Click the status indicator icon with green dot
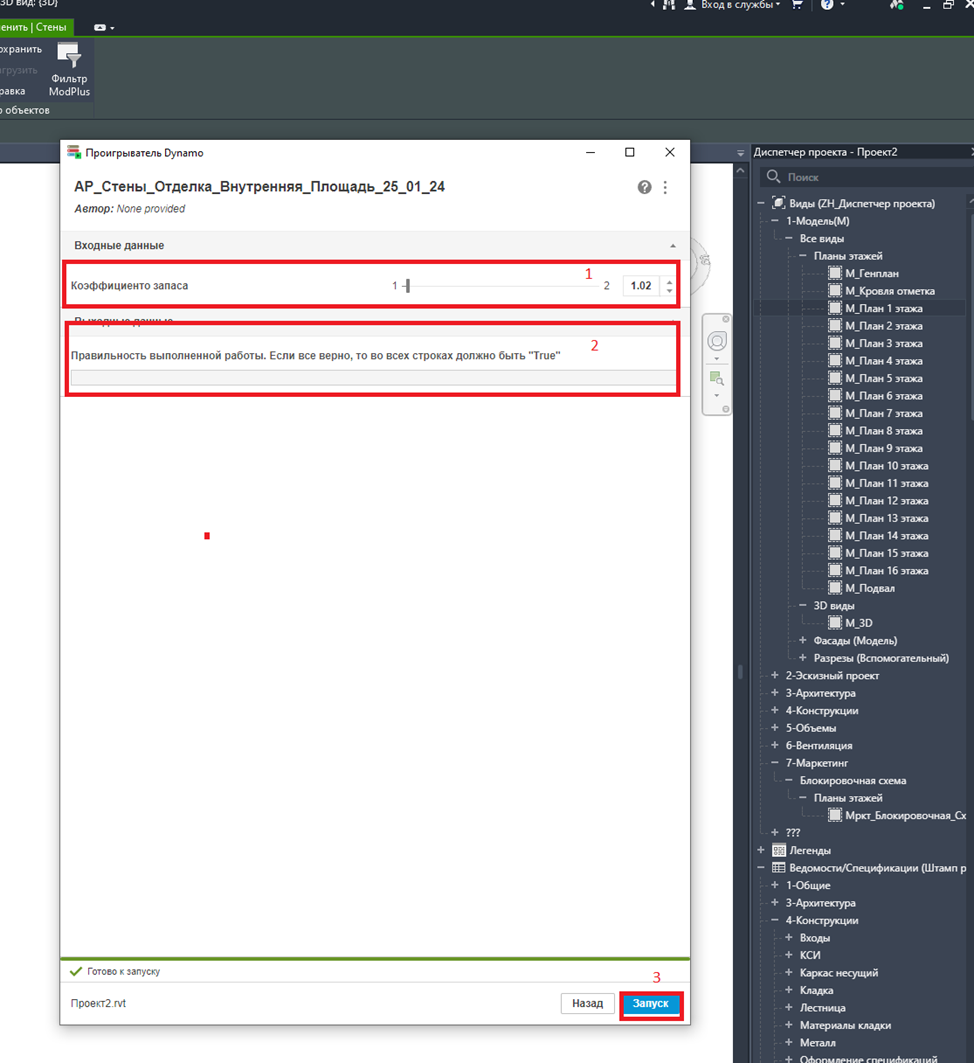The height and width of the screenshot is (1063, 974). [x=897, y=5]
